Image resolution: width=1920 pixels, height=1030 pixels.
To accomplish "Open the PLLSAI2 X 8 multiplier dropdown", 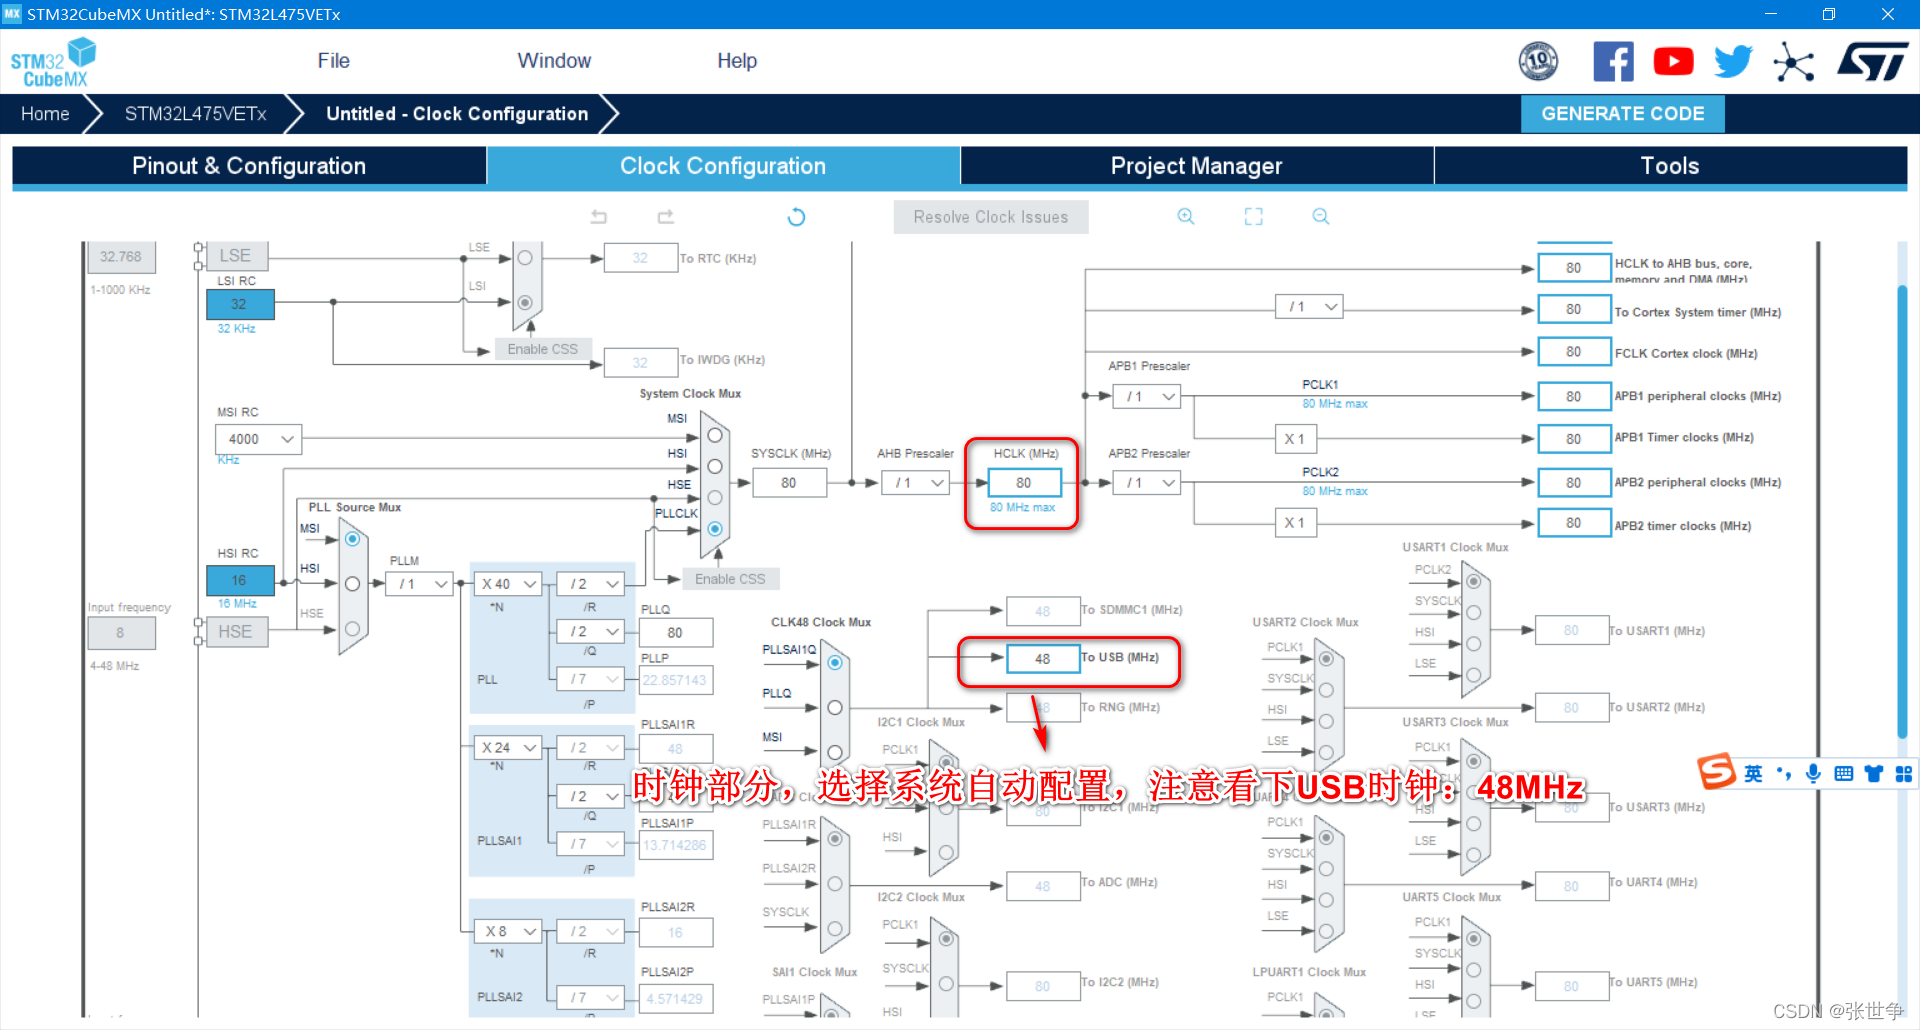I will [508, 931].
